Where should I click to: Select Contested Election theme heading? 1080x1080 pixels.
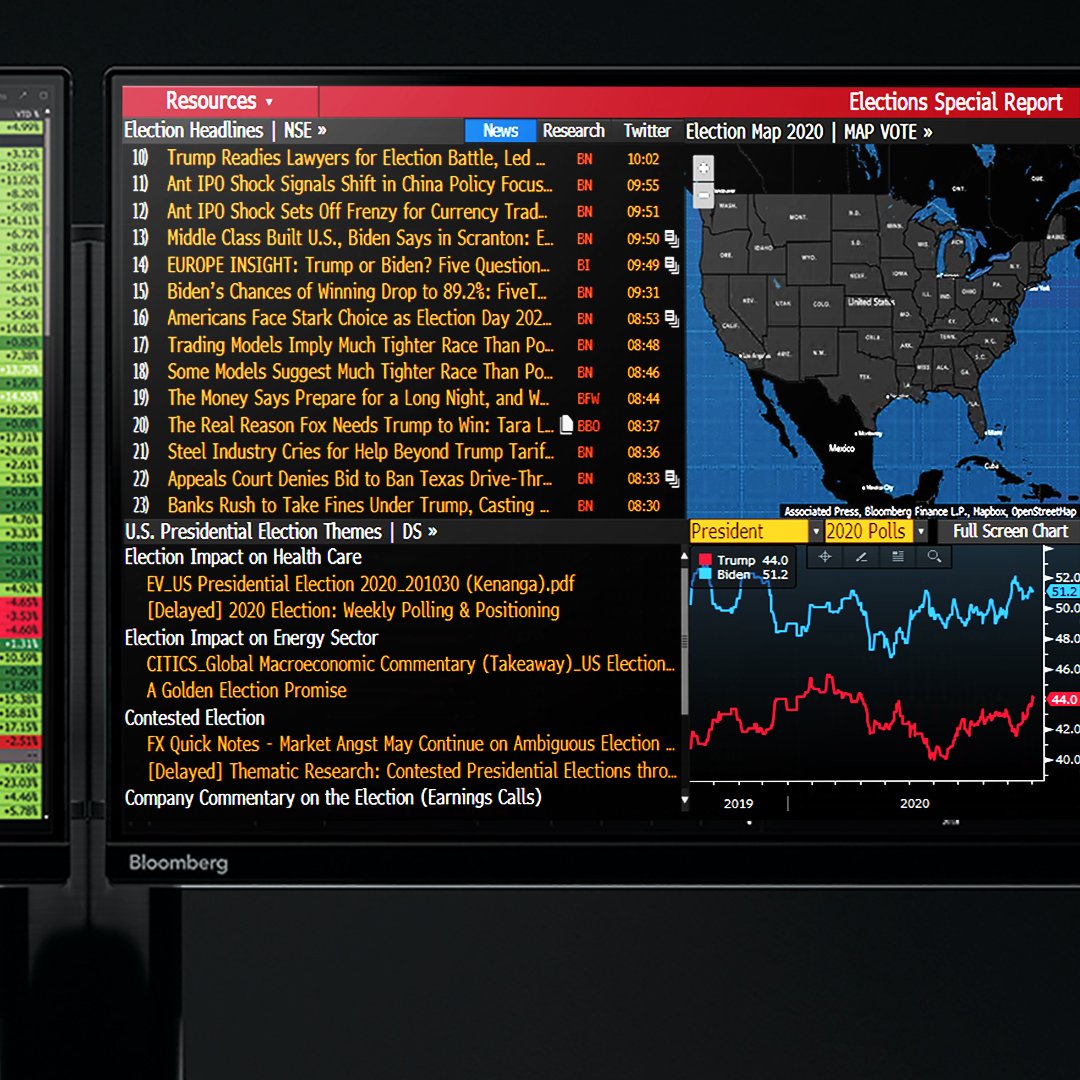[x=195, y=718]
